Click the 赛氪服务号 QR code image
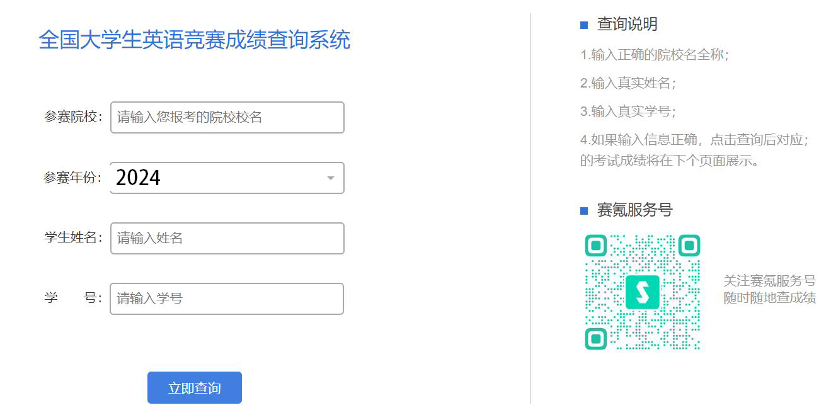The height and width of the screenshot is (410, 832). point(643,292)
